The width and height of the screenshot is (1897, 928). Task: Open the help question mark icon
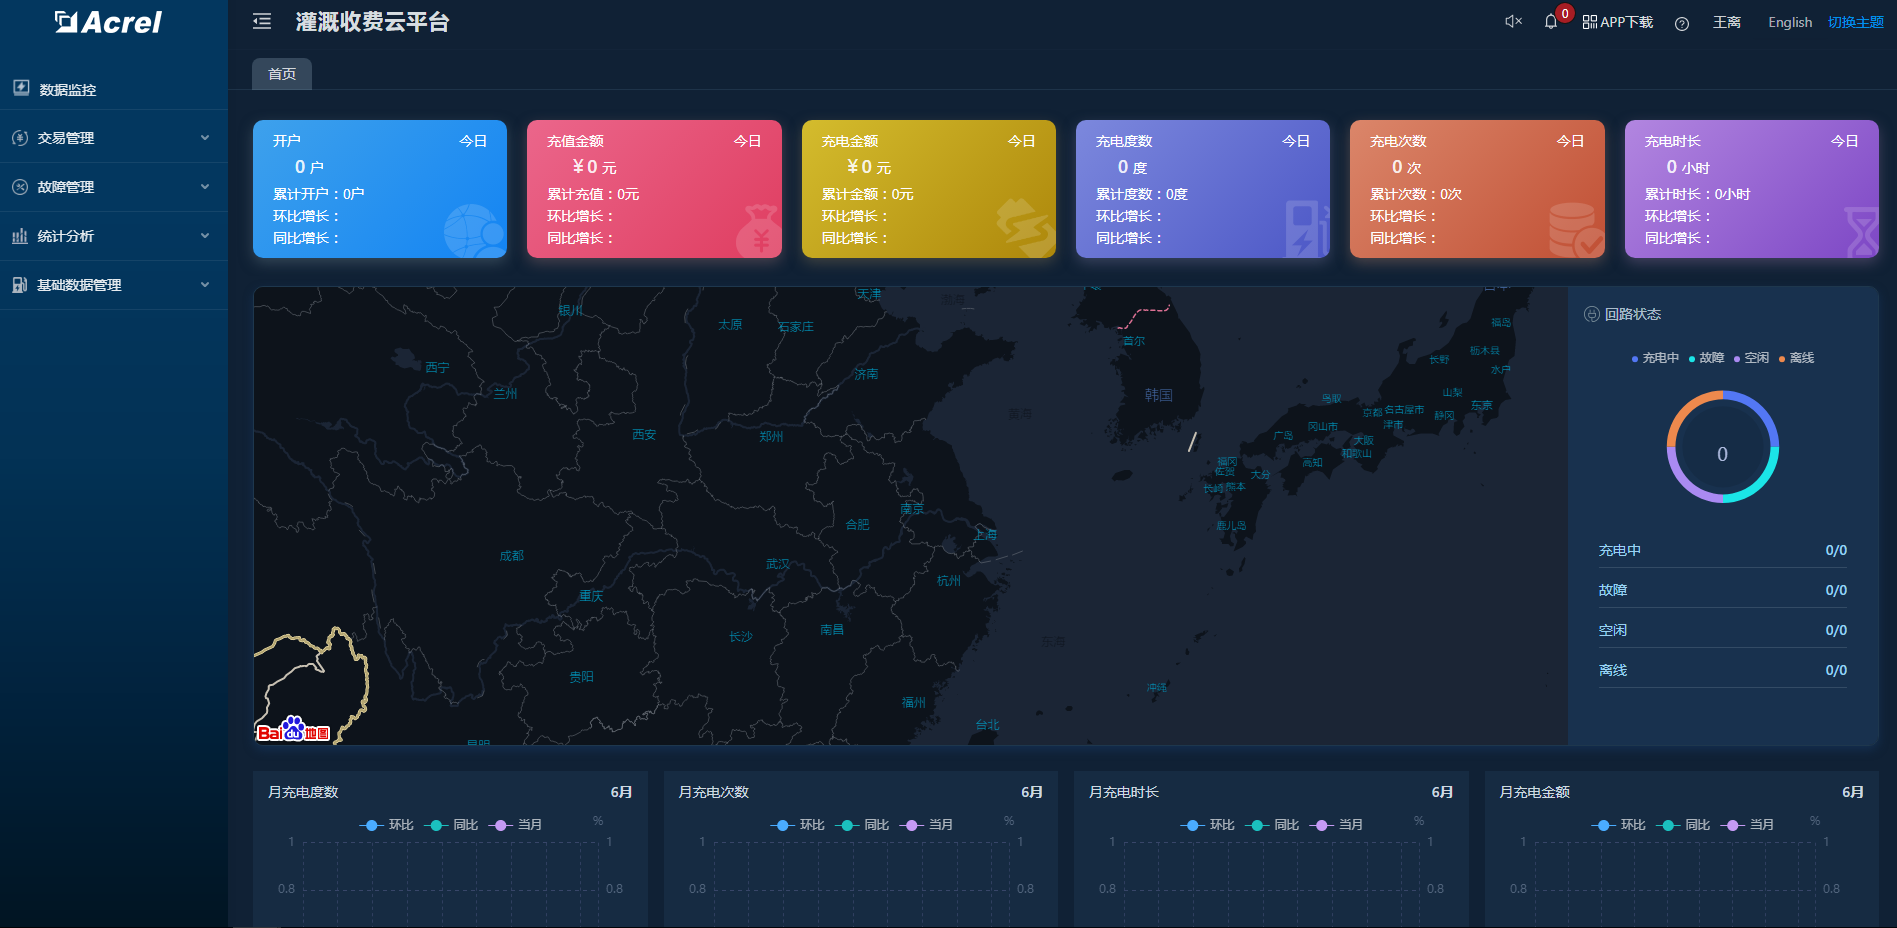click(x=1682, y=23)
